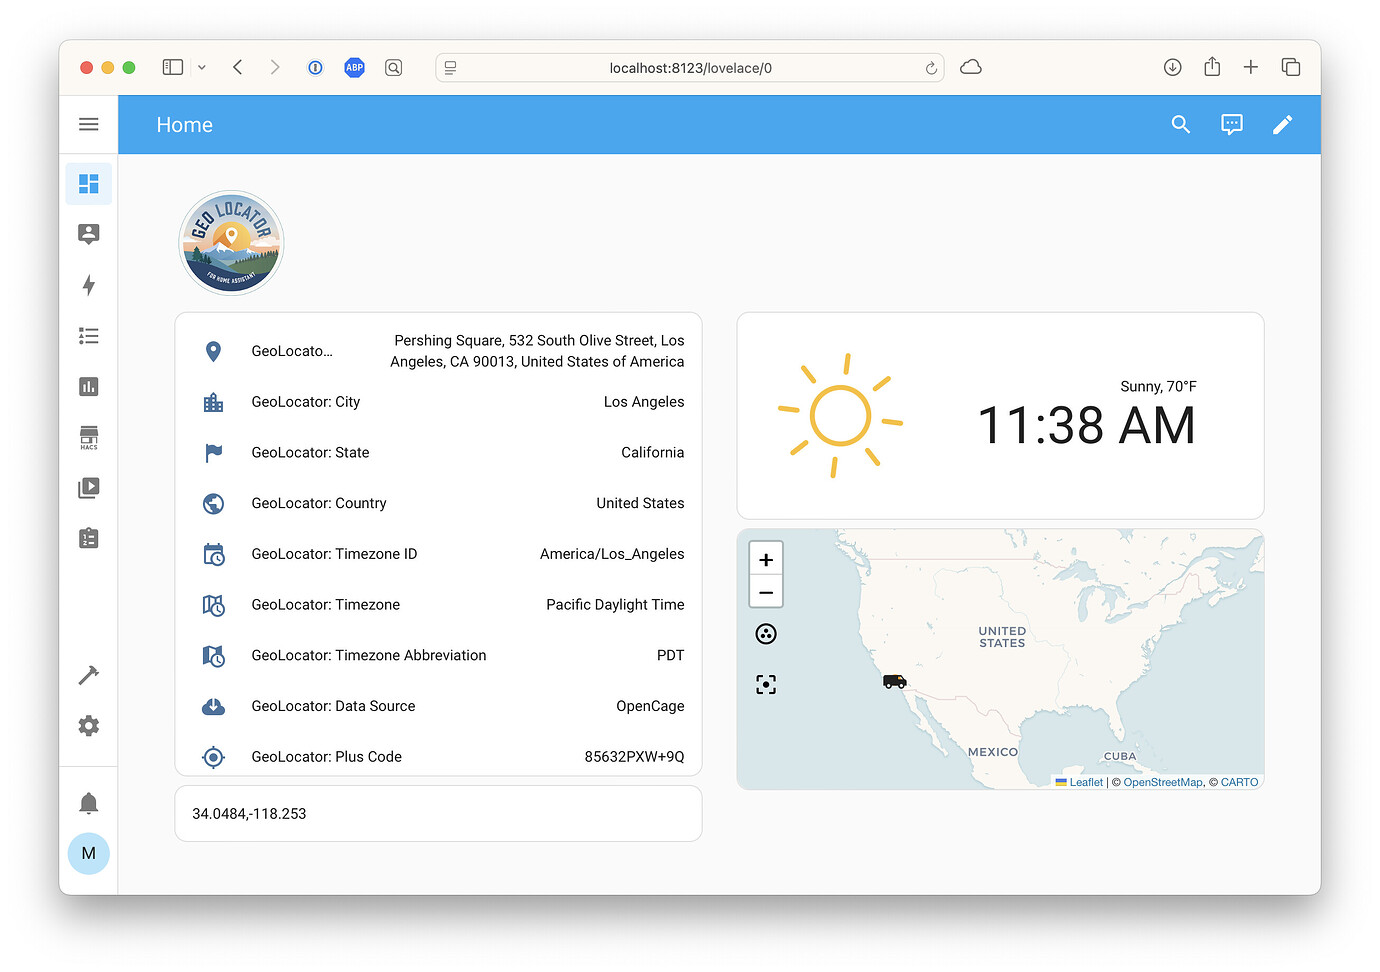
Task: Click the browser address bar
Action: point(690,67)
